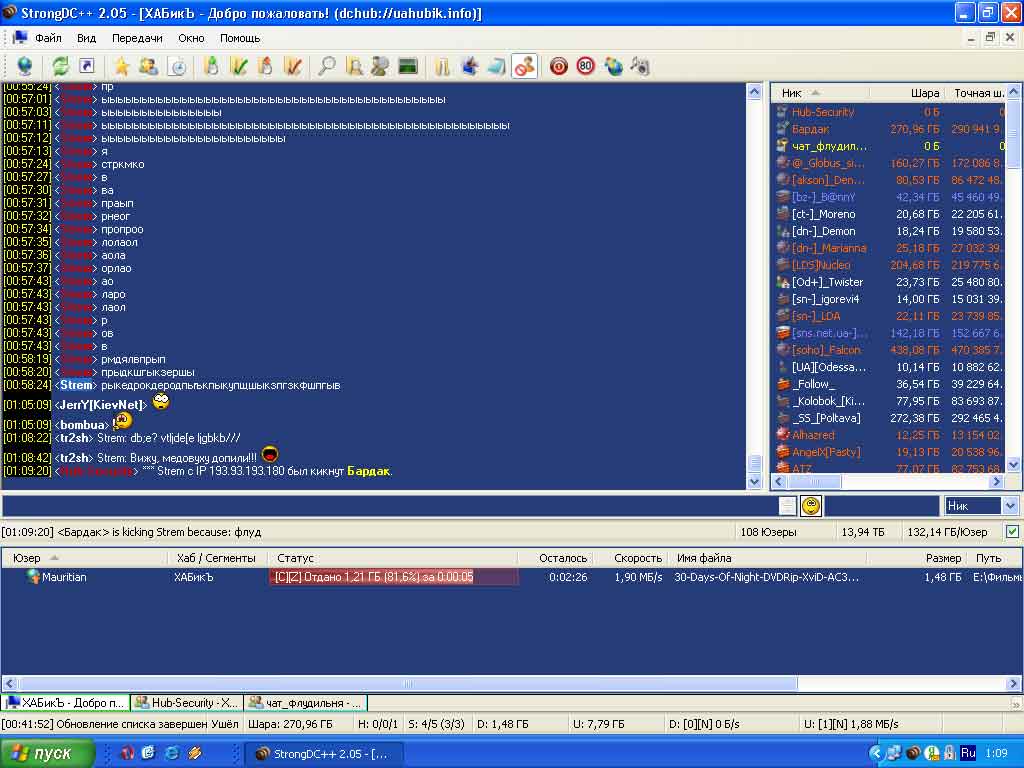Open Finished Downloads checkmark icon
The width and height of the screenshot is (1024, 768).
[238, 66]
